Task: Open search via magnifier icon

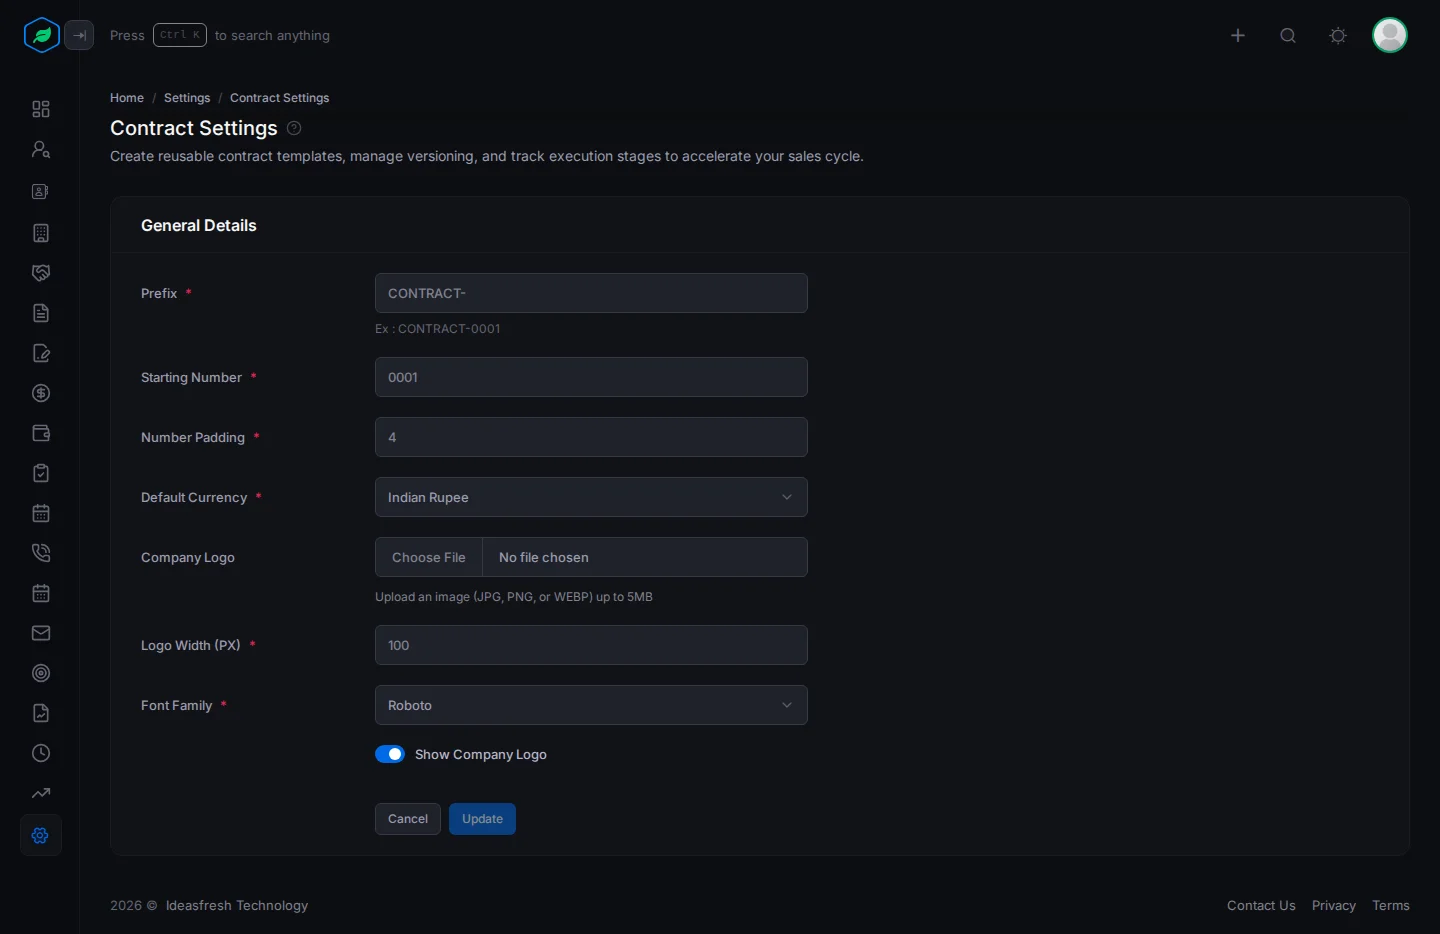Action: coord(1288,35)
